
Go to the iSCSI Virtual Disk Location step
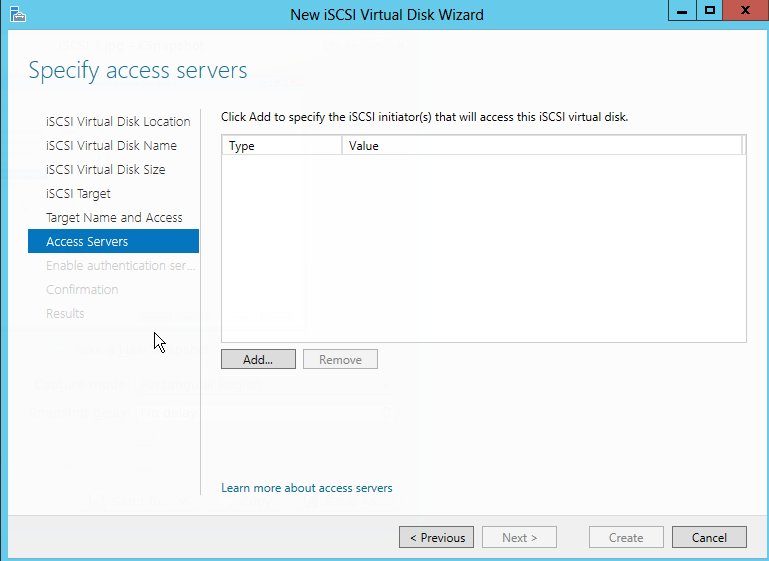pyautogui.click(x=118, y=121)
